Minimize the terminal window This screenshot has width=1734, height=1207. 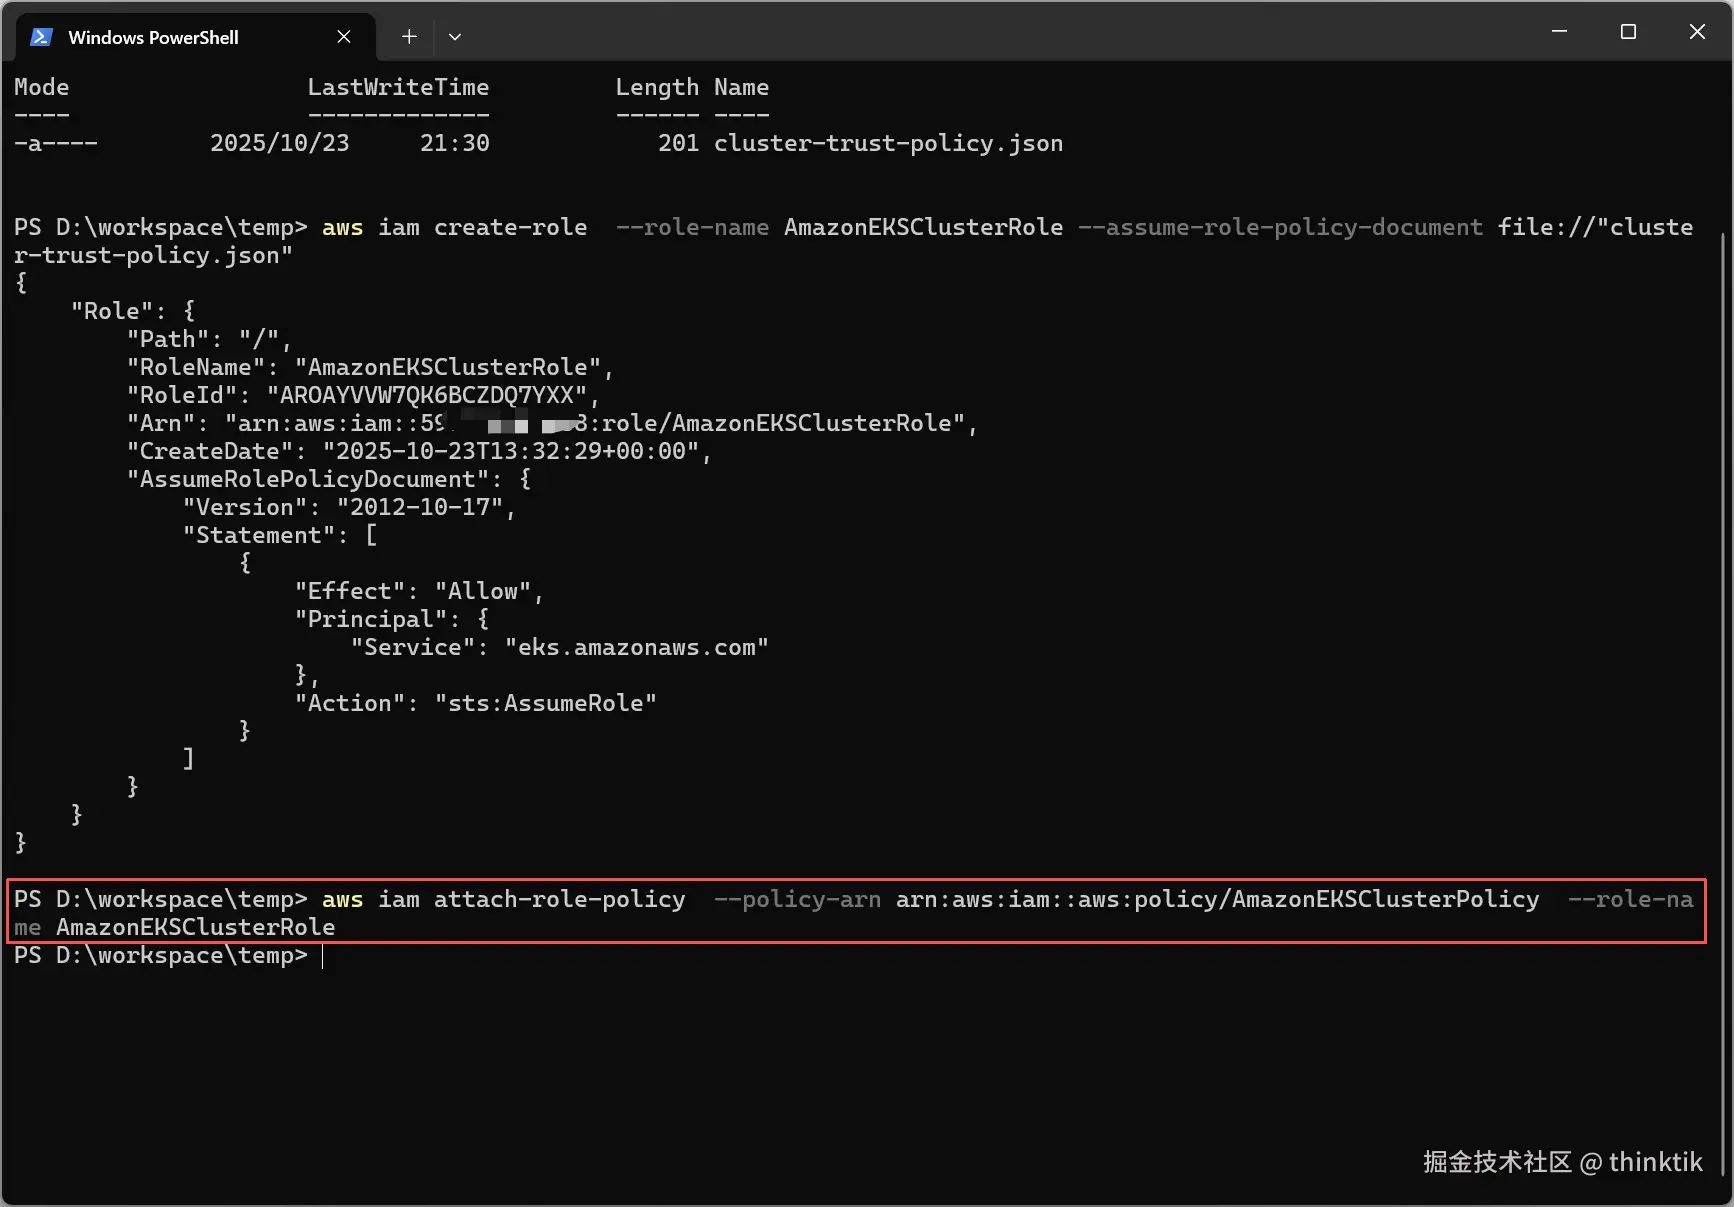(1559, 32)
